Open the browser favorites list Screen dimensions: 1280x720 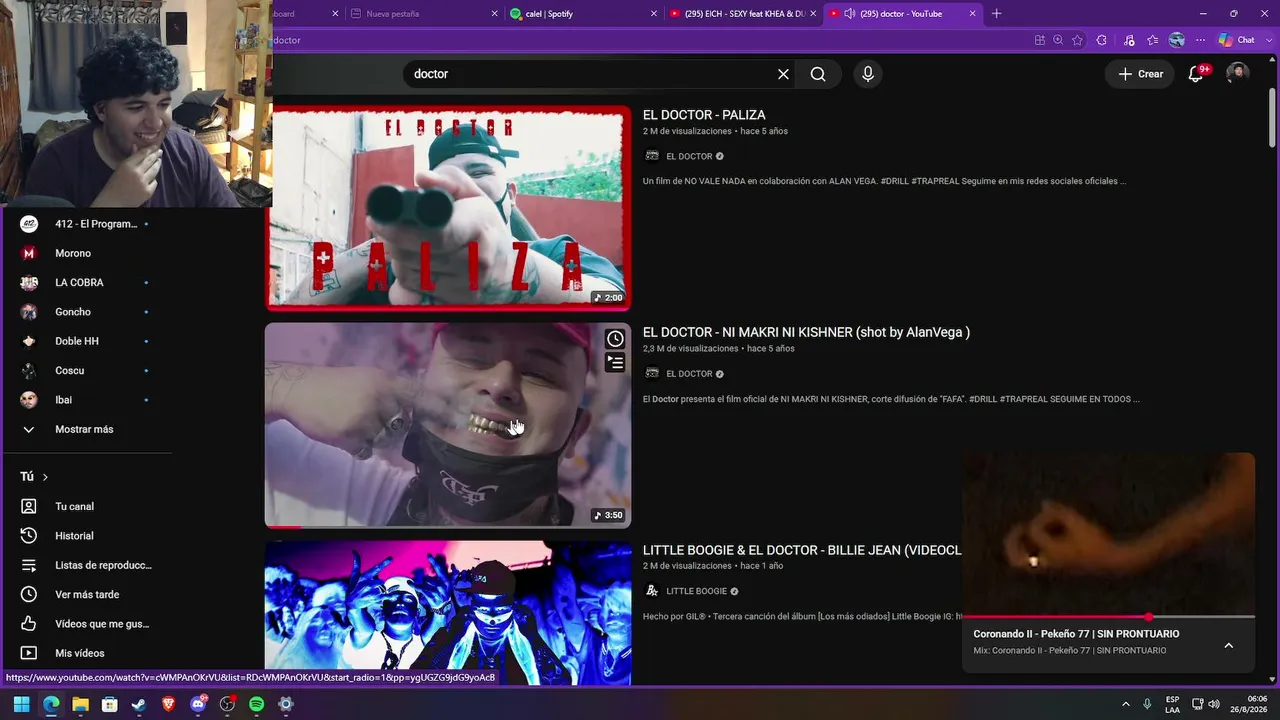coord(1153,40)
